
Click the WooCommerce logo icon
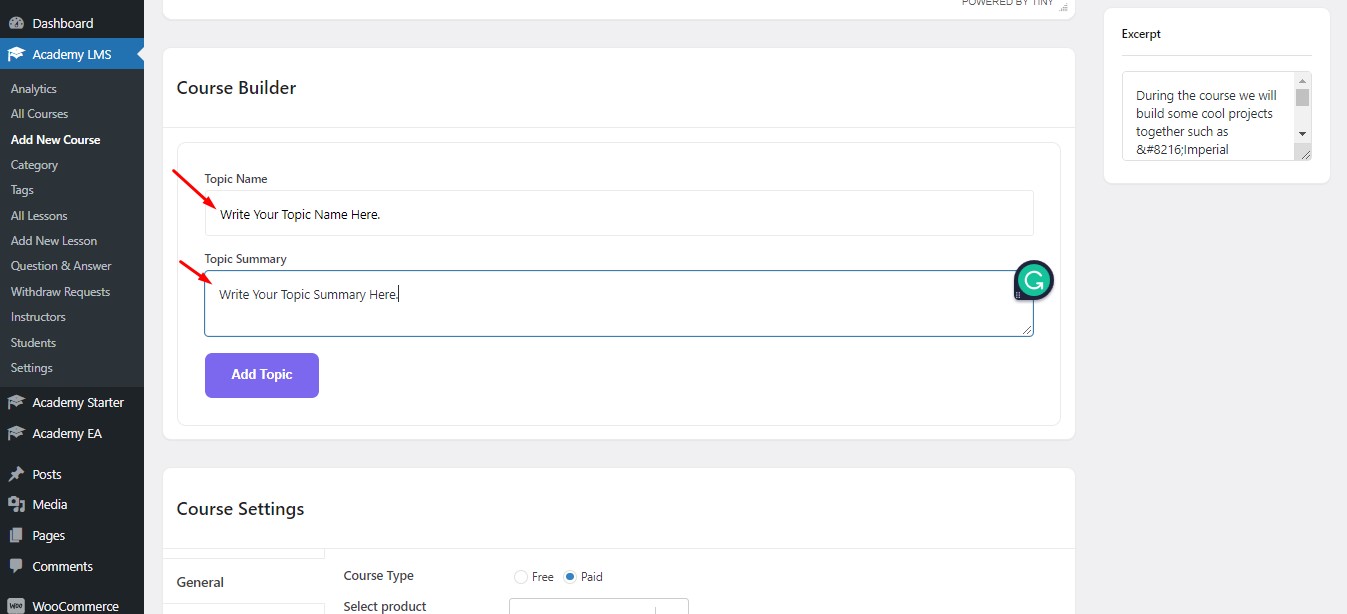coord(15,606)
